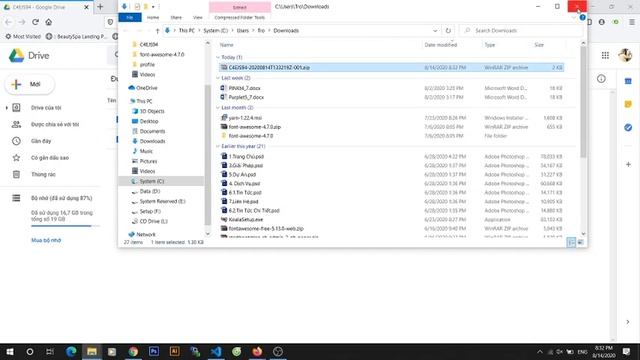Open Firefox from the taskbar
640x360 pixels.
pos(257,351)
